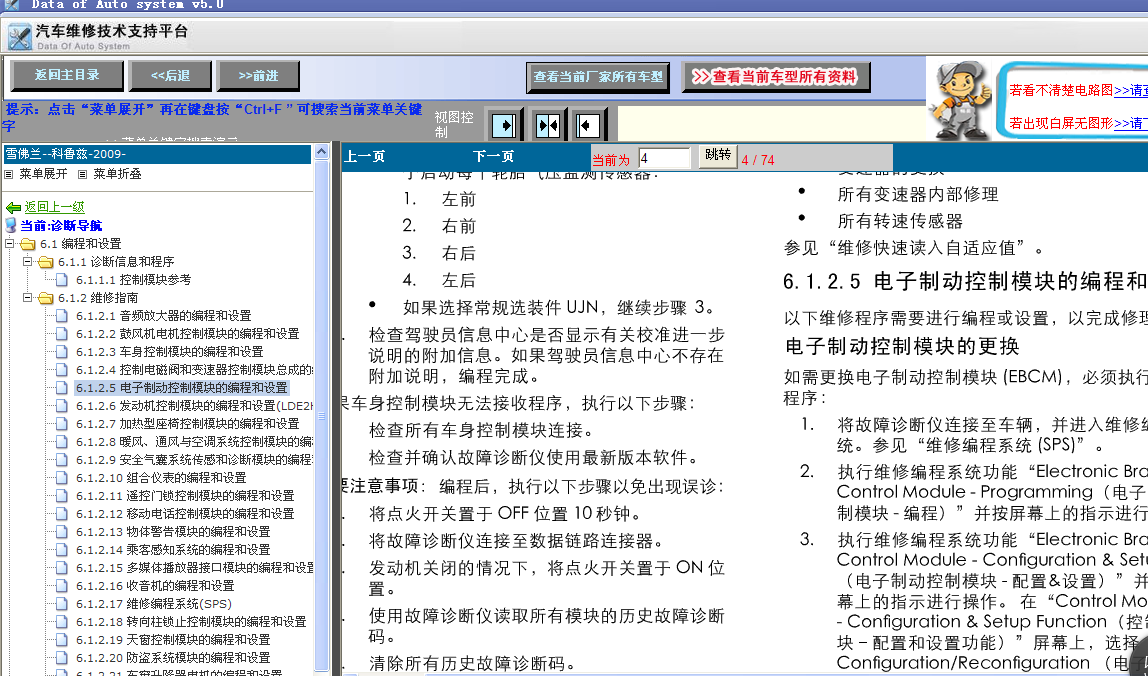Open 6.1.2.7 加热型座椅控制模块 item
The width and height of the screenshot is (1148, 676).
tap(187, 423)
